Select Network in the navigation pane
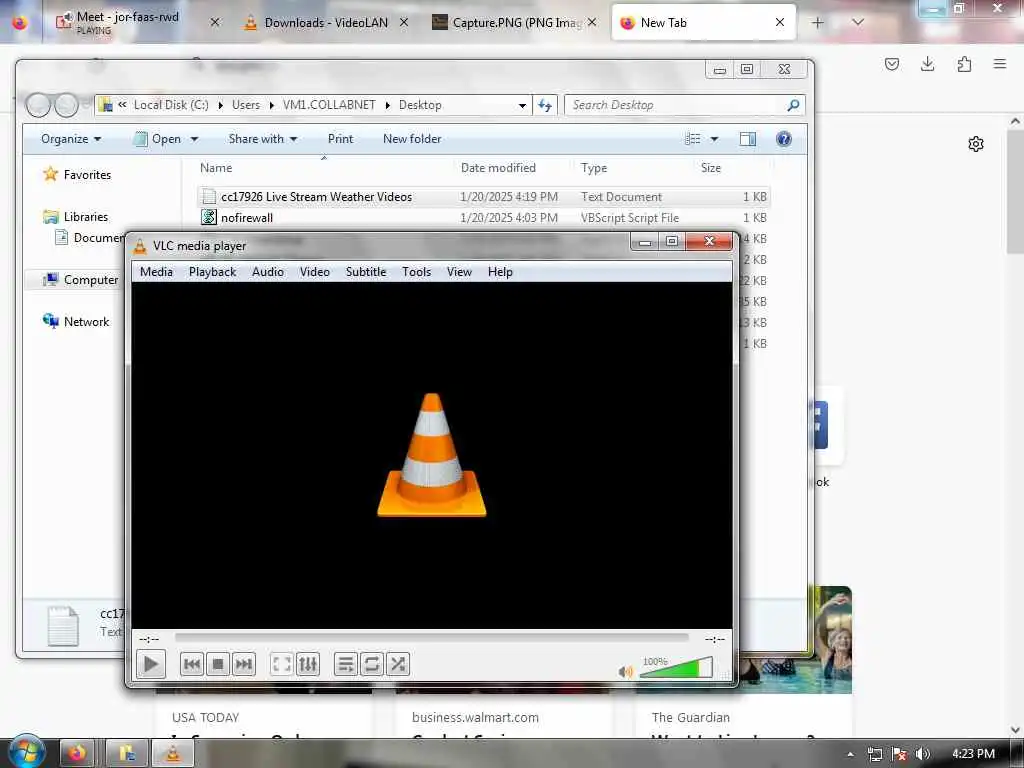This screenshot has height=768, width=1024. (86, 322)
